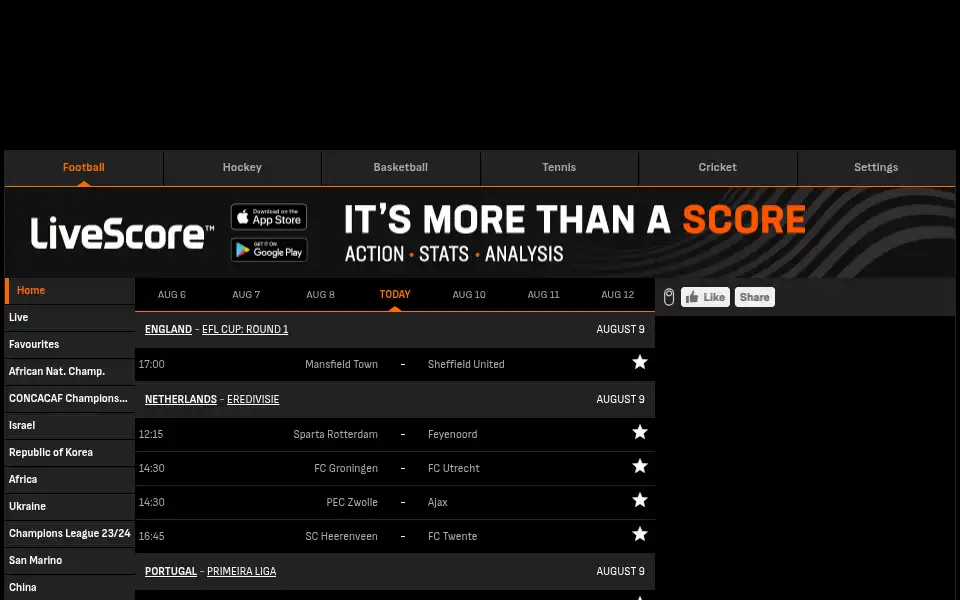The height and width of the screenshot is (600, 960).
Task: Switch to the Tennis tab
Action: (559, 168)
